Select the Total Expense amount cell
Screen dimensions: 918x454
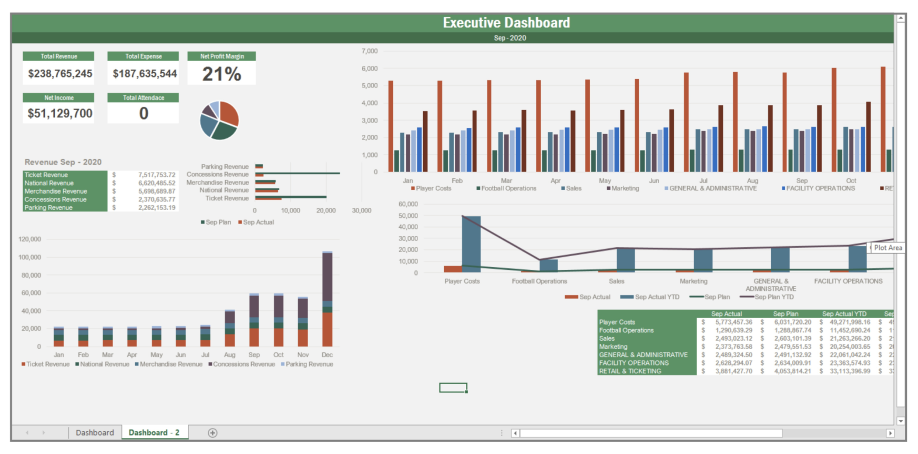144,73
